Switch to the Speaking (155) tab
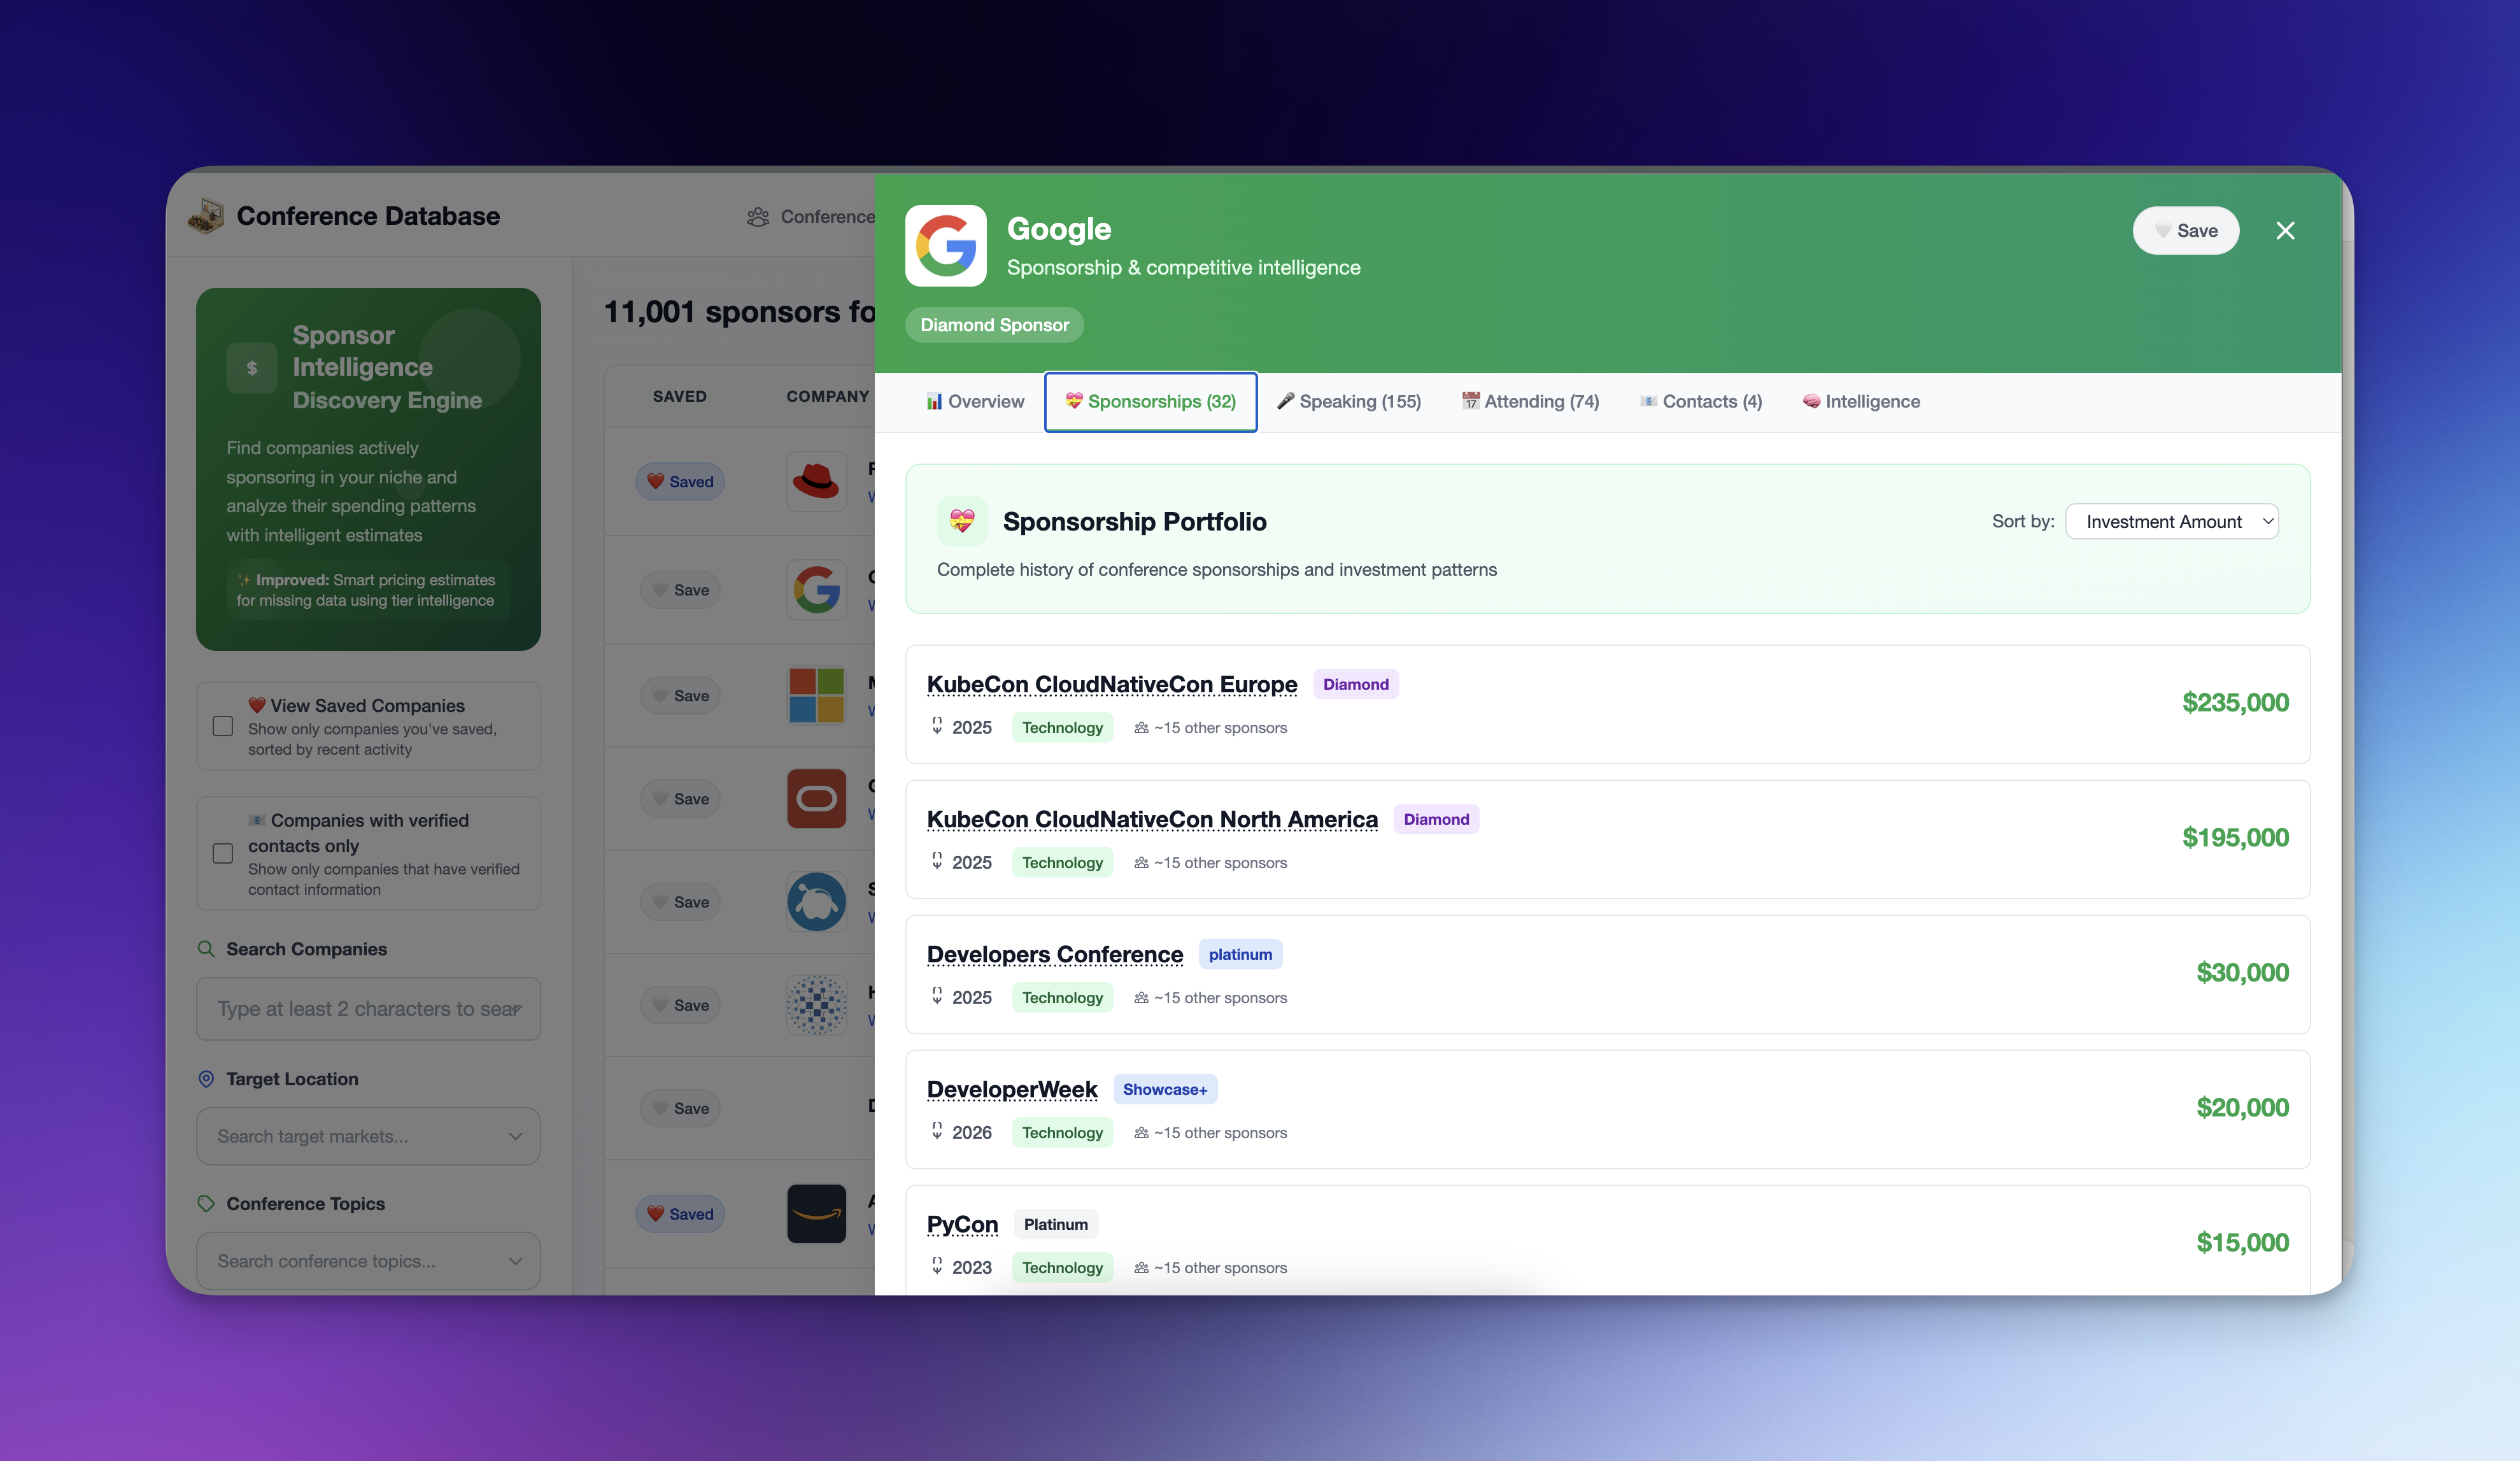The image size is (2520, 1461). [1348, 401]
